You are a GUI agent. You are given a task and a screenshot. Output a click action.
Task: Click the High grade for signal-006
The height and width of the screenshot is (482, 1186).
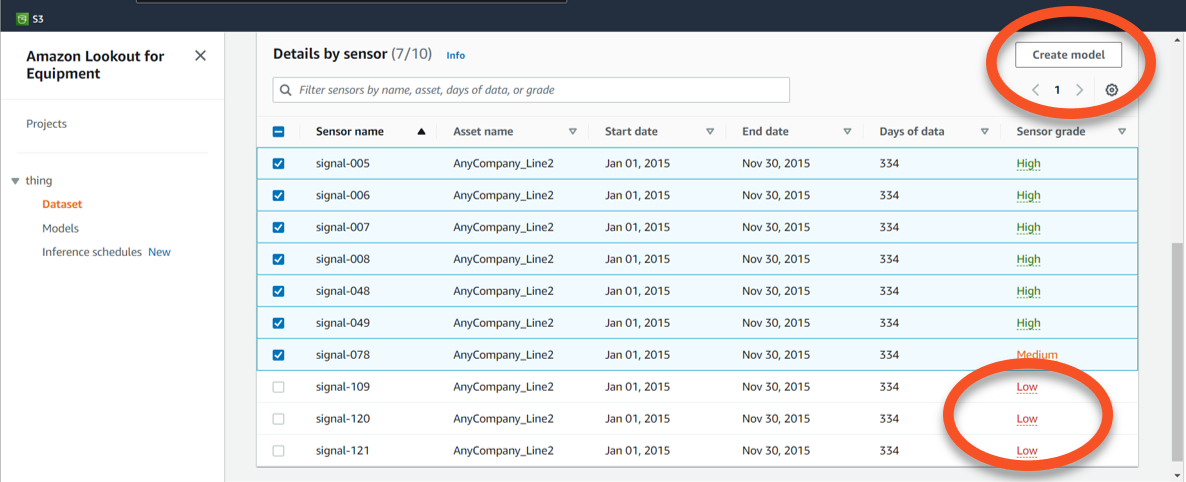(1029, 195)
